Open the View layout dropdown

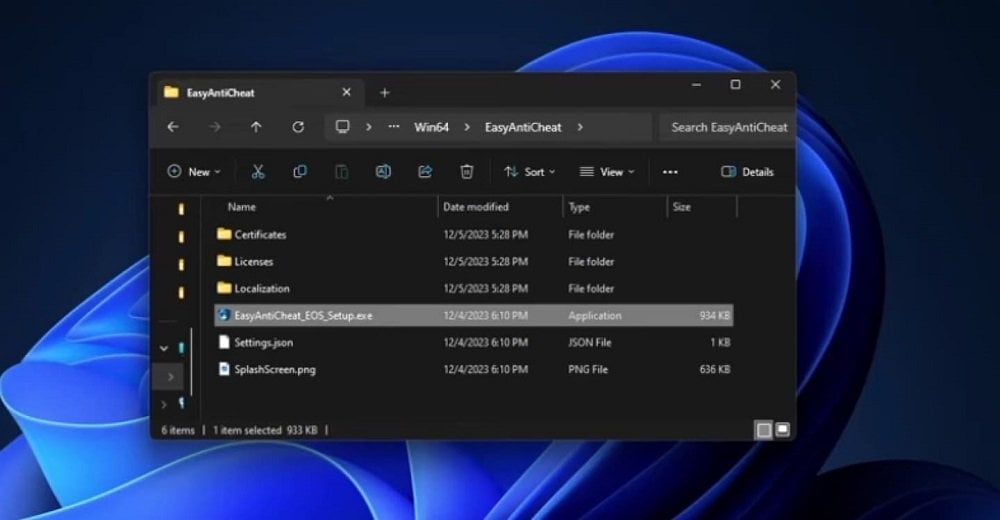[607, 172]
